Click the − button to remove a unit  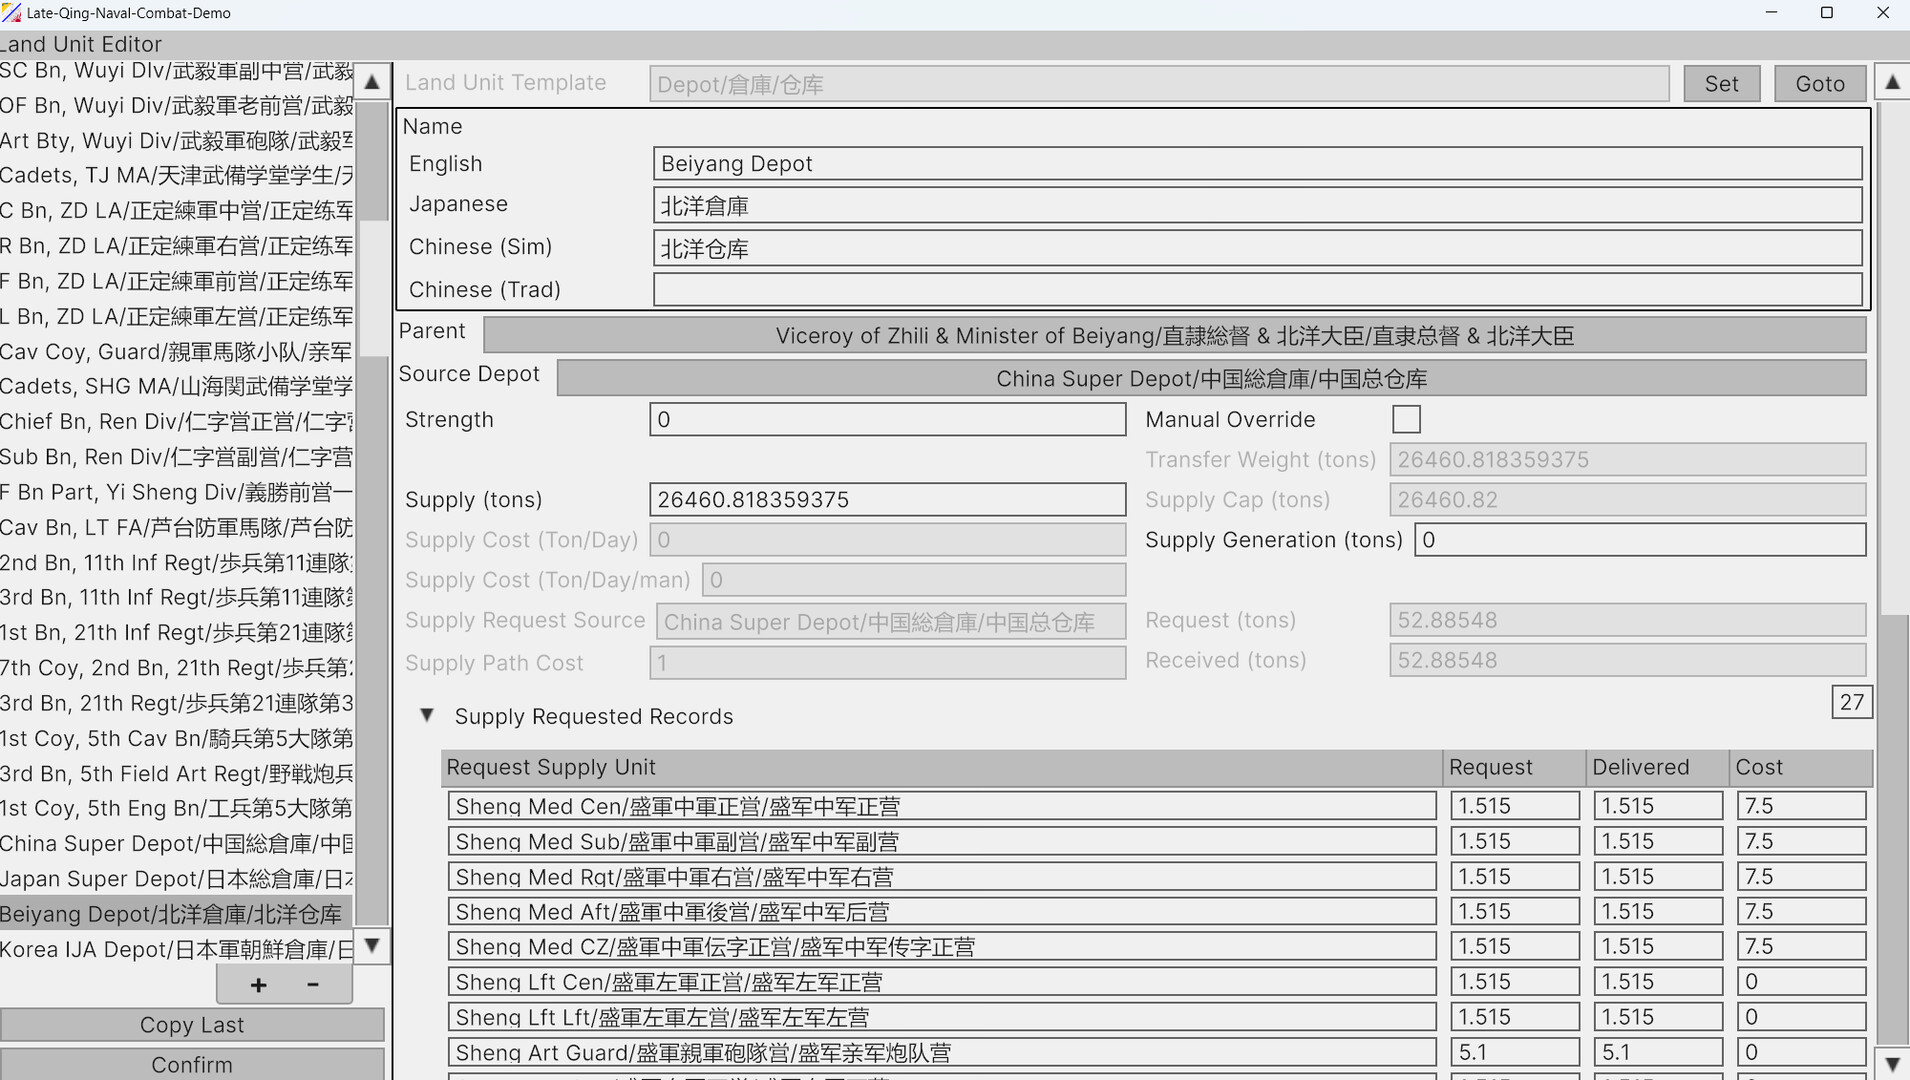(x=311, y=985)
